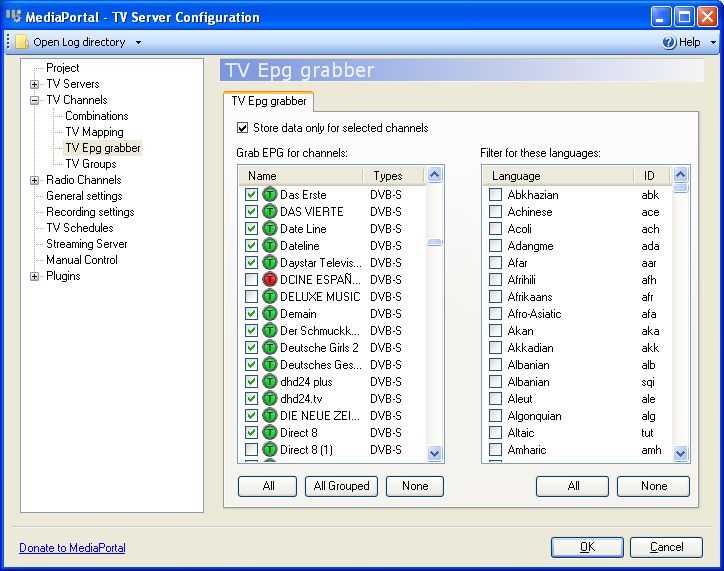This screenshot has width=724, height=571.
Task: Uncheck Store data only for selected channels
Action: (242, 128)
